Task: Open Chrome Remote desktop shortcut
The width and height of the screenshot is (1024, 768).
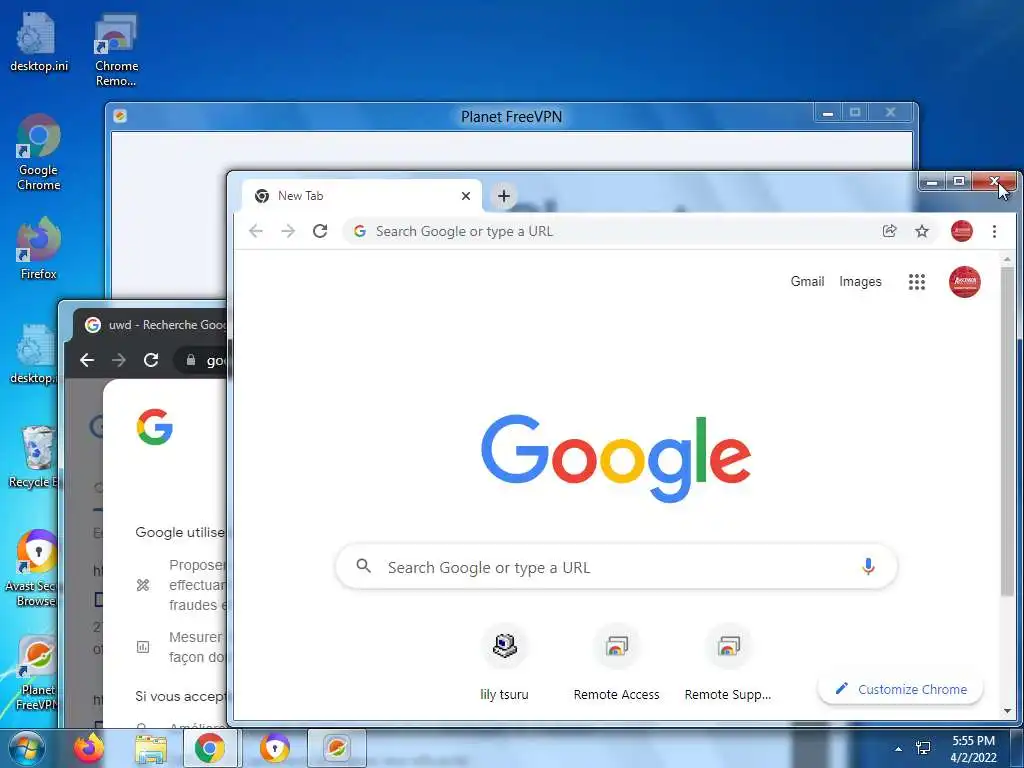Action: coord(116,50)
